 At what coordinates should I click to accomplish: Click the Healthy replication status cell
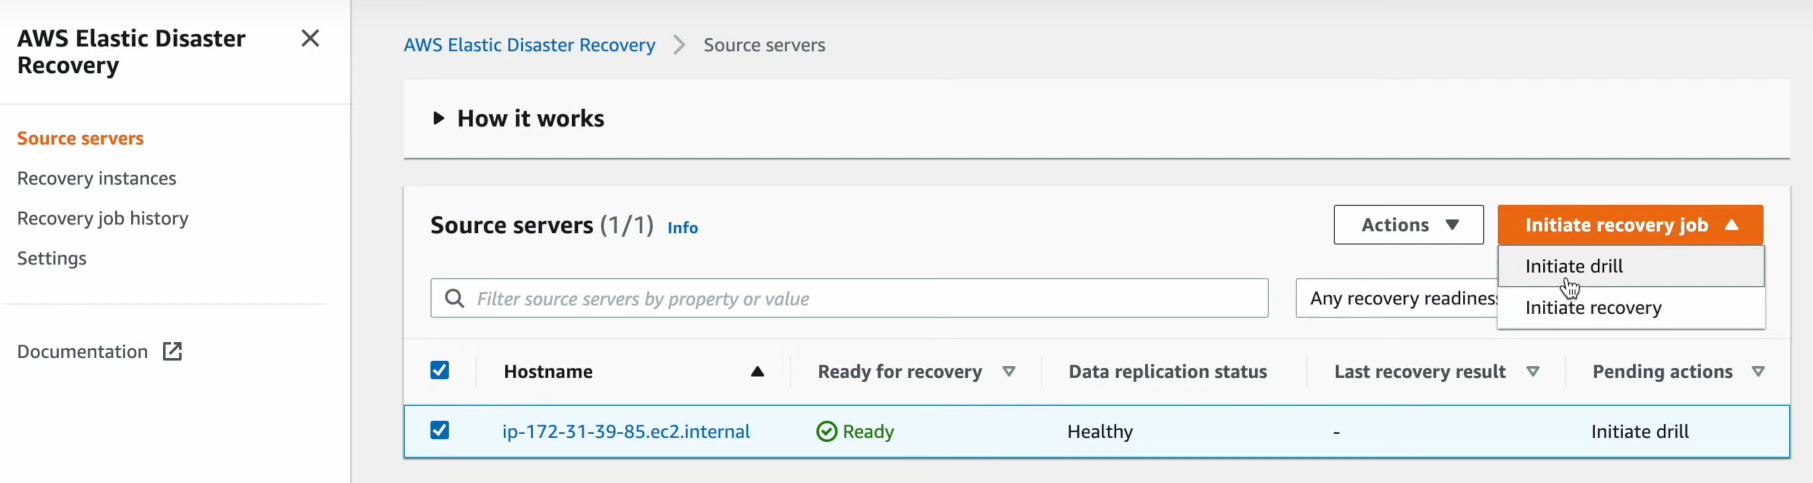pos(1100,431)
